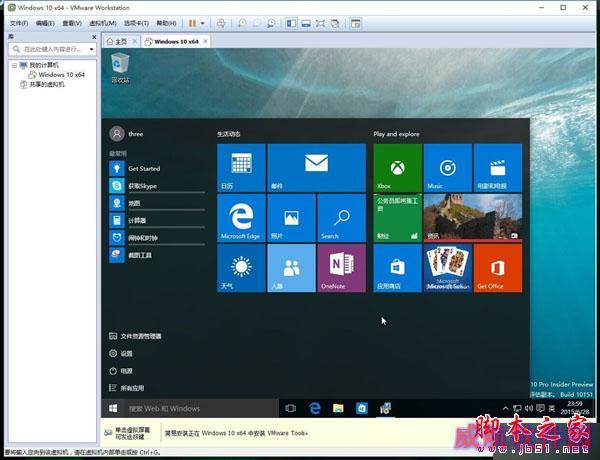Open the 虚拟机(M) menu

tap(103, 23)
